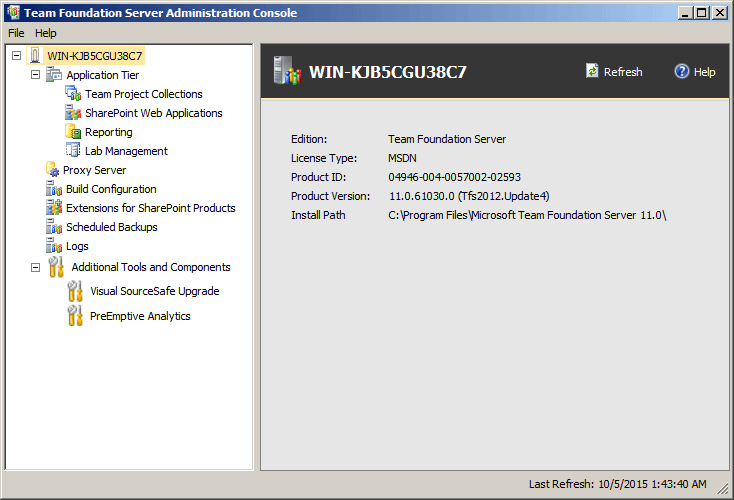Viewport: 734px width, 500px height.
Task: Click the Product Version value 11.0.61030.0
Action: [469, 196]
